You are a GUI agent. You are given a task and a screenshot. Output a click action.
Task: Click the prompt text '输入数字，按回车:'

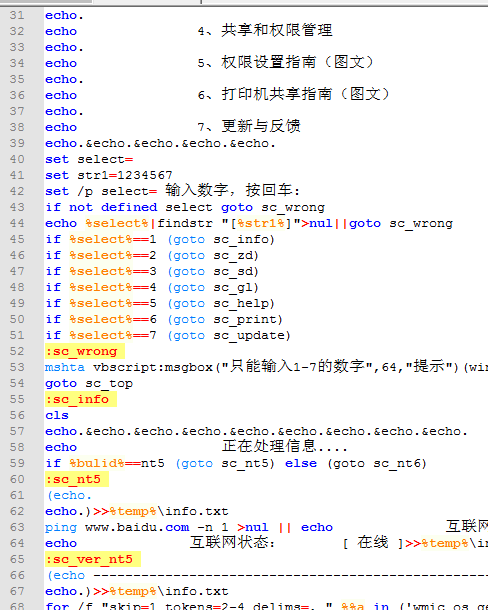(x=233, y=191)
